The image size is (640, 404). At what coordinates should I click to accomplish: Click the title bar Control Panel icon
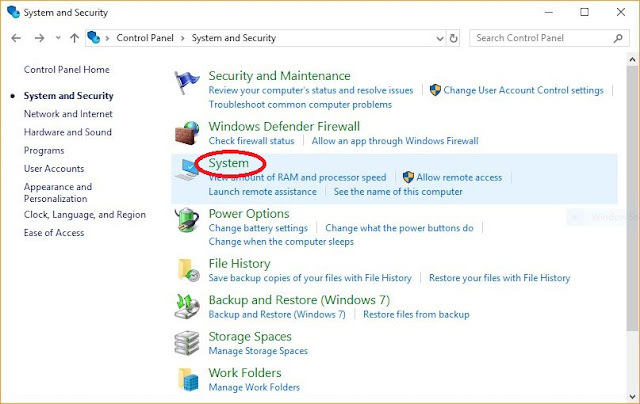(13, 12)
